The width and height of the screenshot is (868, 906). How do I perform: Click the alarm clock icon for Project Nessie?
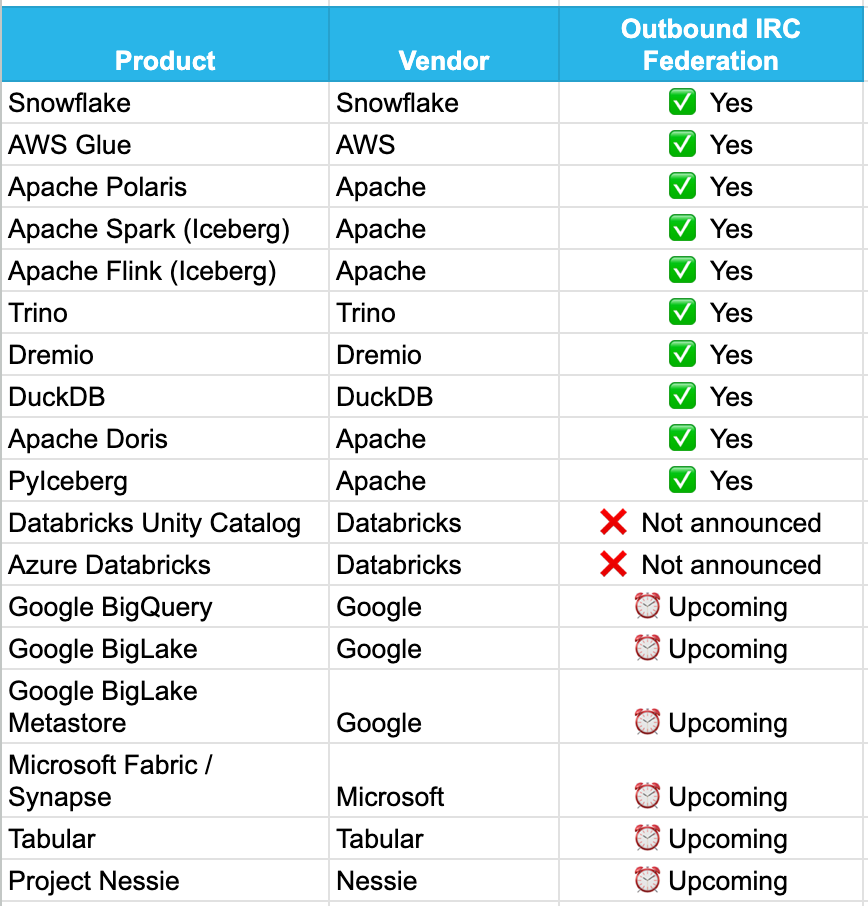[x=647, y=881]
